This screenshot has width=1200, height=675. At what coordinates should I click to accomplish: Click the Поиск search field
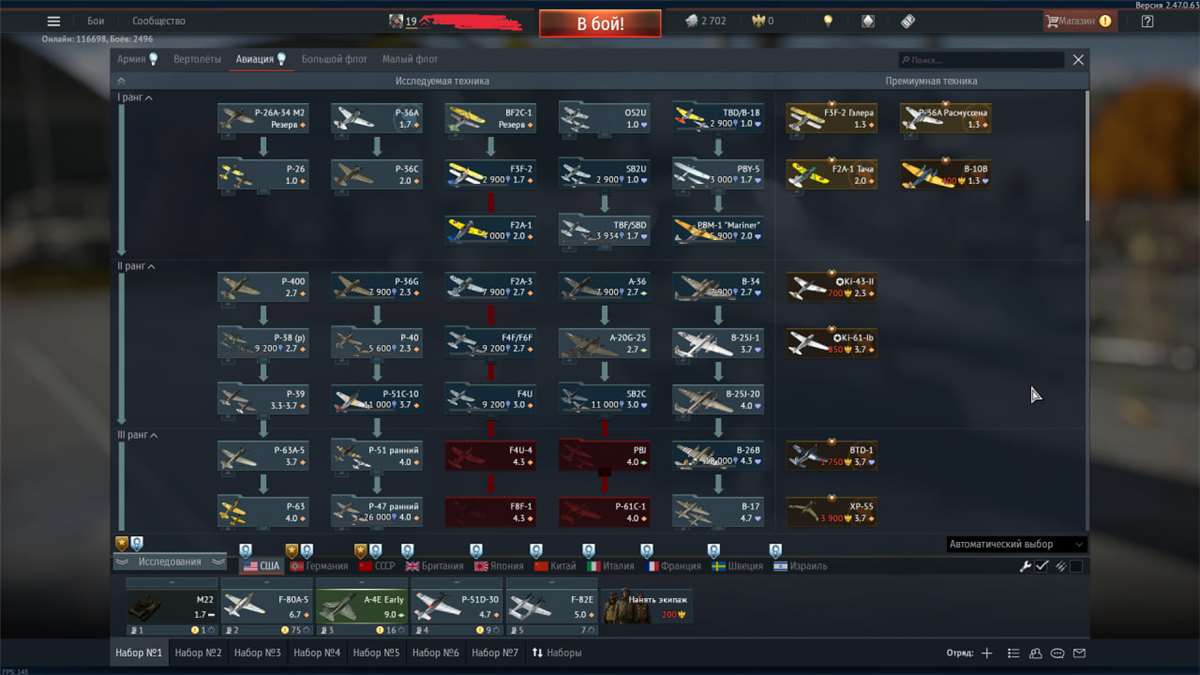[x=980, y=60]
